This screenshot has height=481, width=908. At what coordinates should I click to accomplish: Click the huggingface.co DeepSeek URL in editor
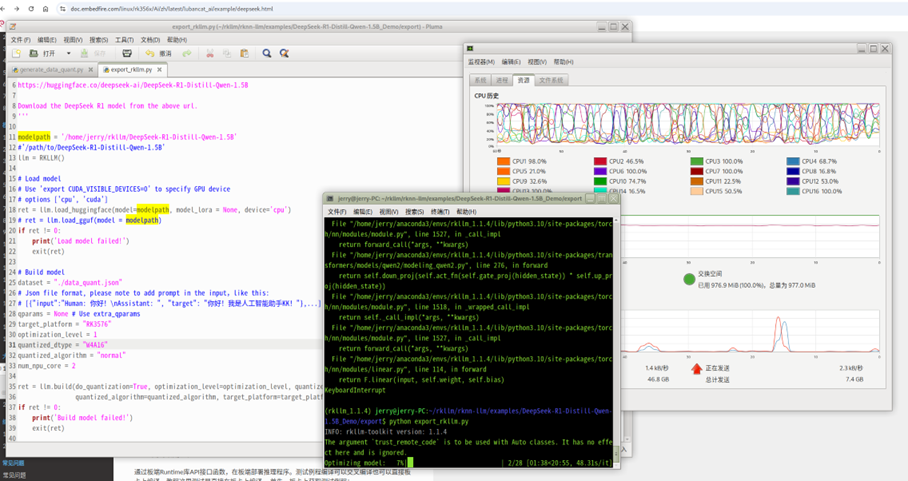click(133, 85)
